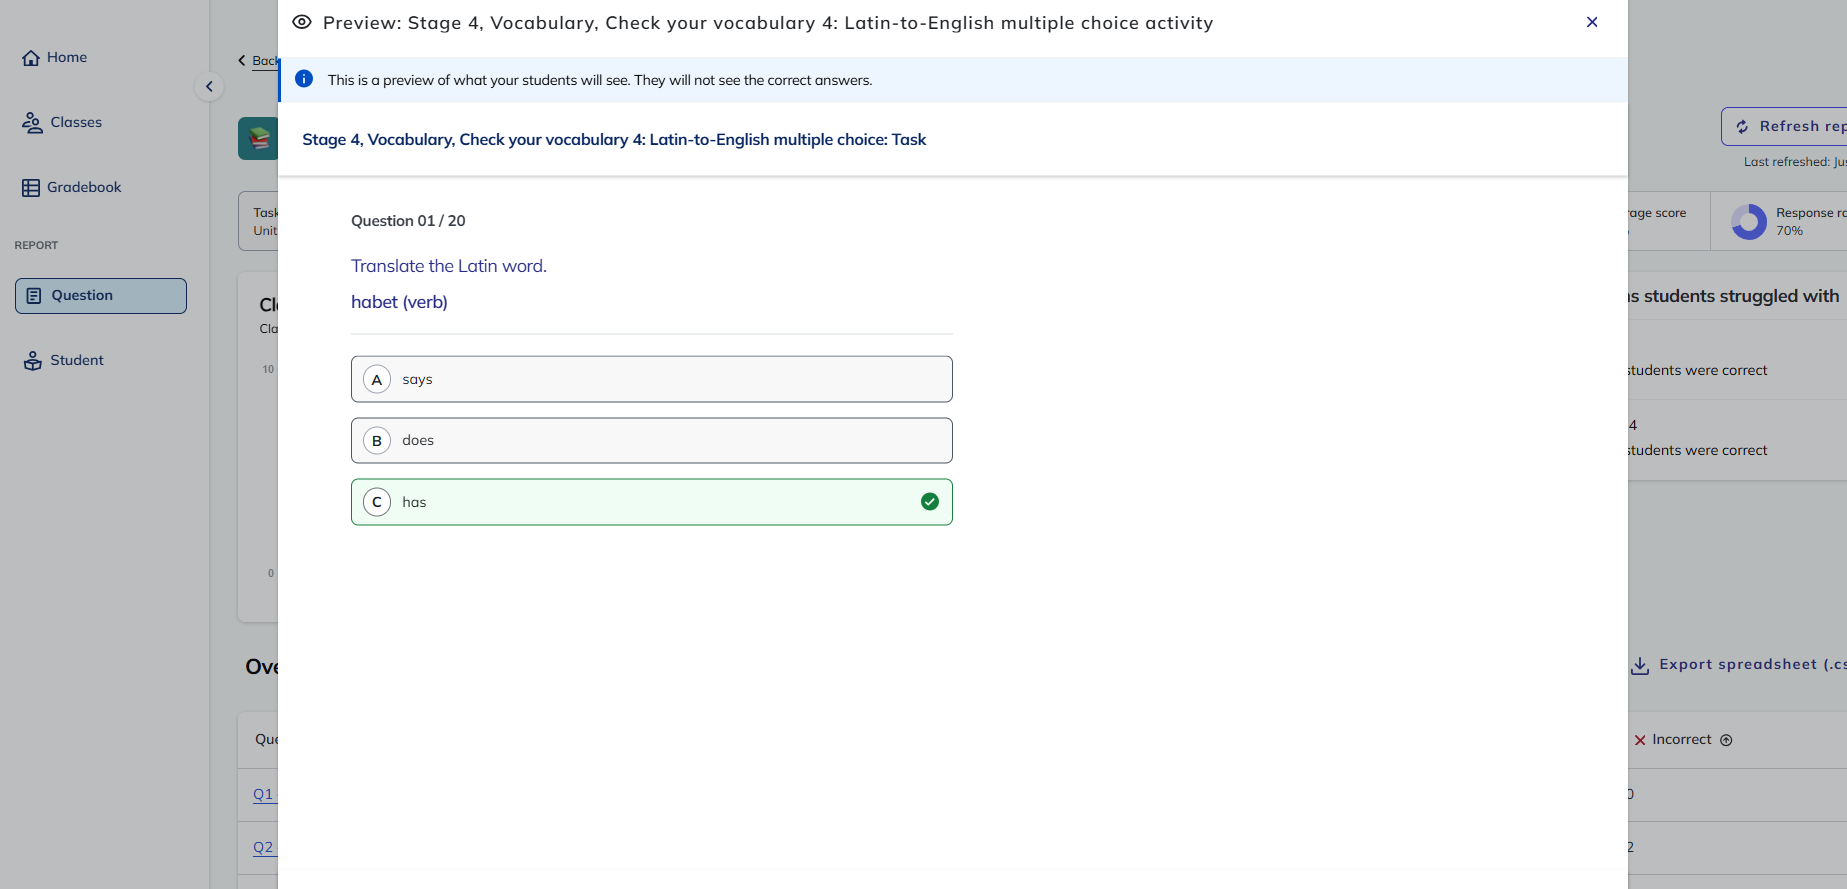
Task: Select the Question report tab
Action: click(101, 296)
